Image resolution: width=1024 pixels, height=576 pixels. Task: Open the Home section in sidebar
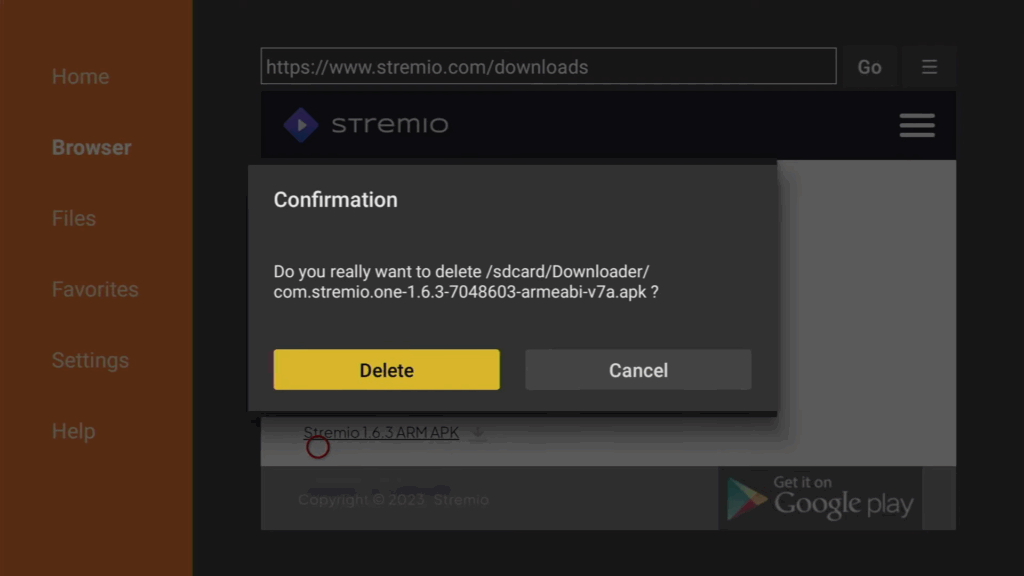tap(80, 76)
